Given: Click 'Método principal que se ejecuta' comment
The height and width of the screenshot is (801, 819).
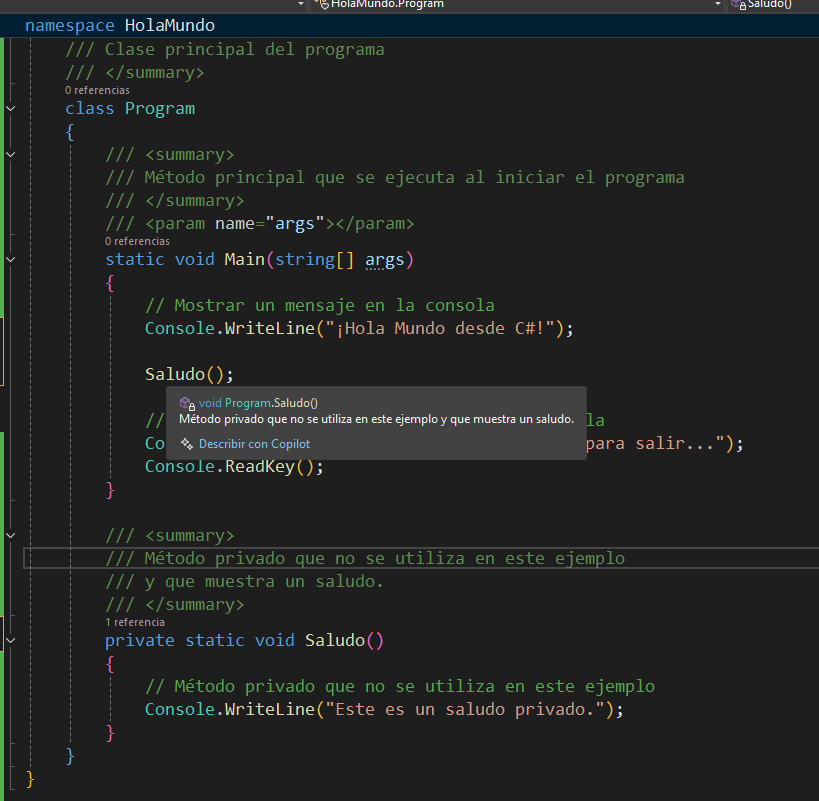Looking at the screenshot, I should pos(394,178).
